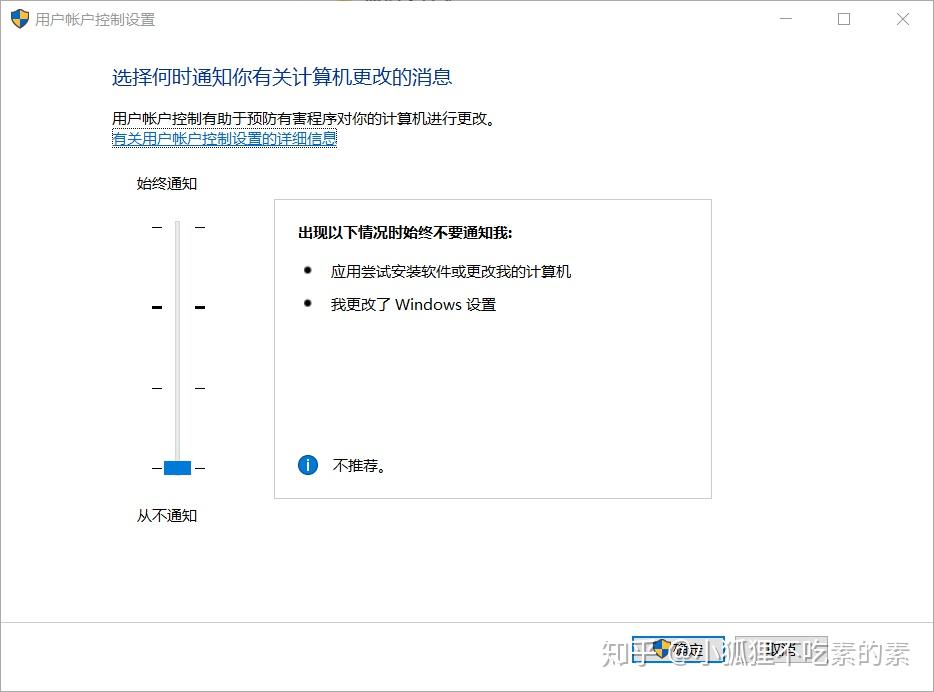This screenshot has width=934, height=692.
Task: Click heading 选择何时通知你有关计算机更改的消息
Action: coord(282,77)
